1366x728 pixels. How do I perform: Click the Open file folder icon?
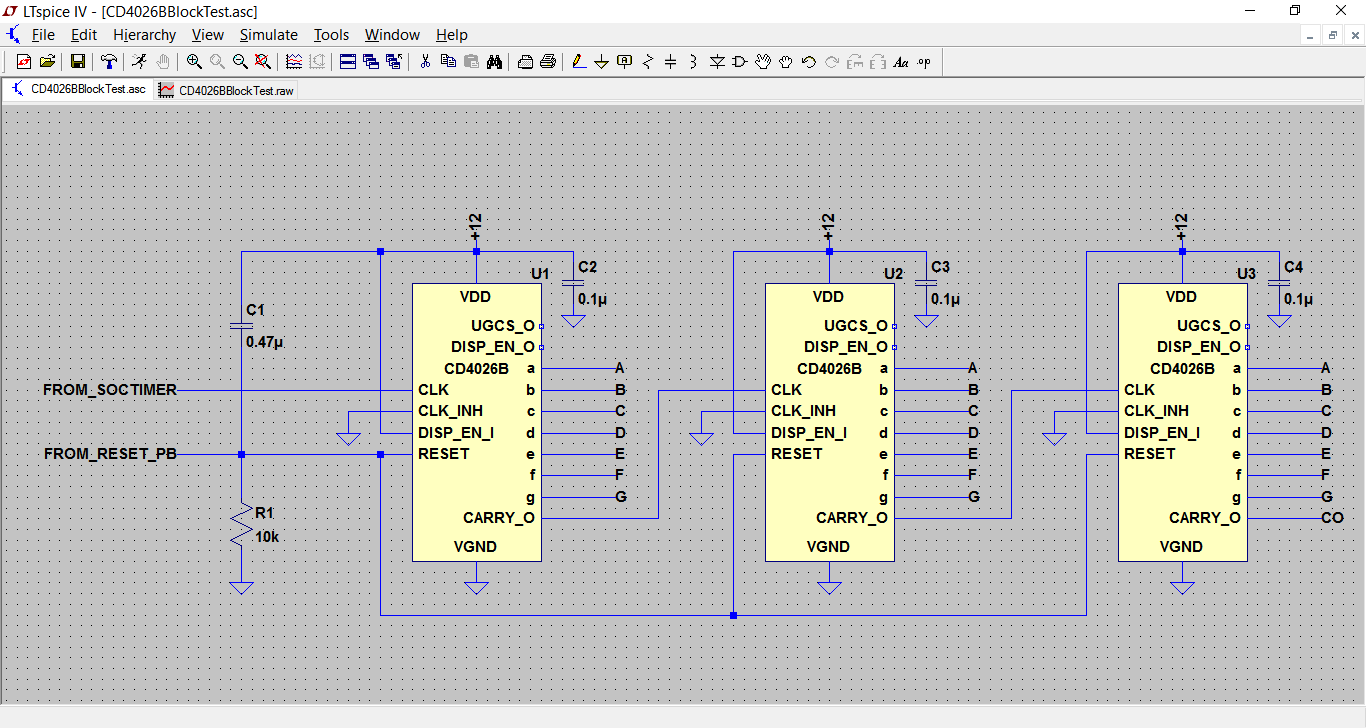tap(47, 62)
